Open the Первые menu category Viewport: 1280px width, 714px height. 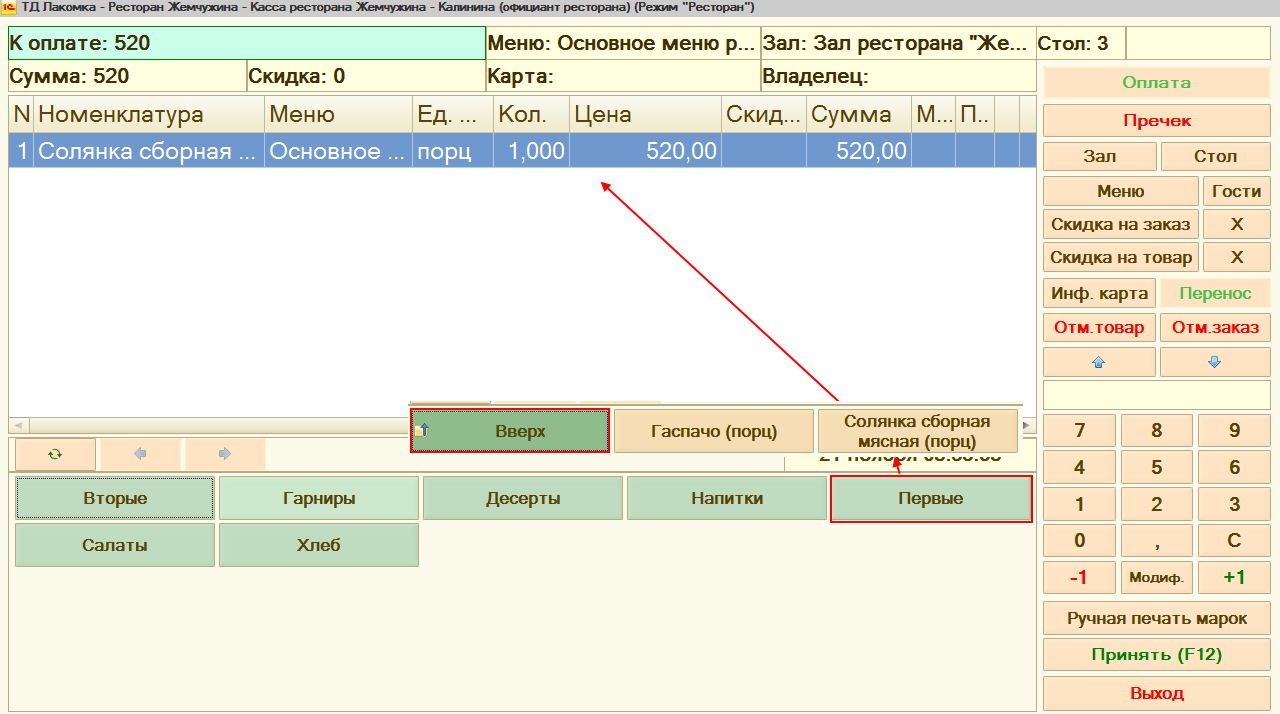pos(931,499)
